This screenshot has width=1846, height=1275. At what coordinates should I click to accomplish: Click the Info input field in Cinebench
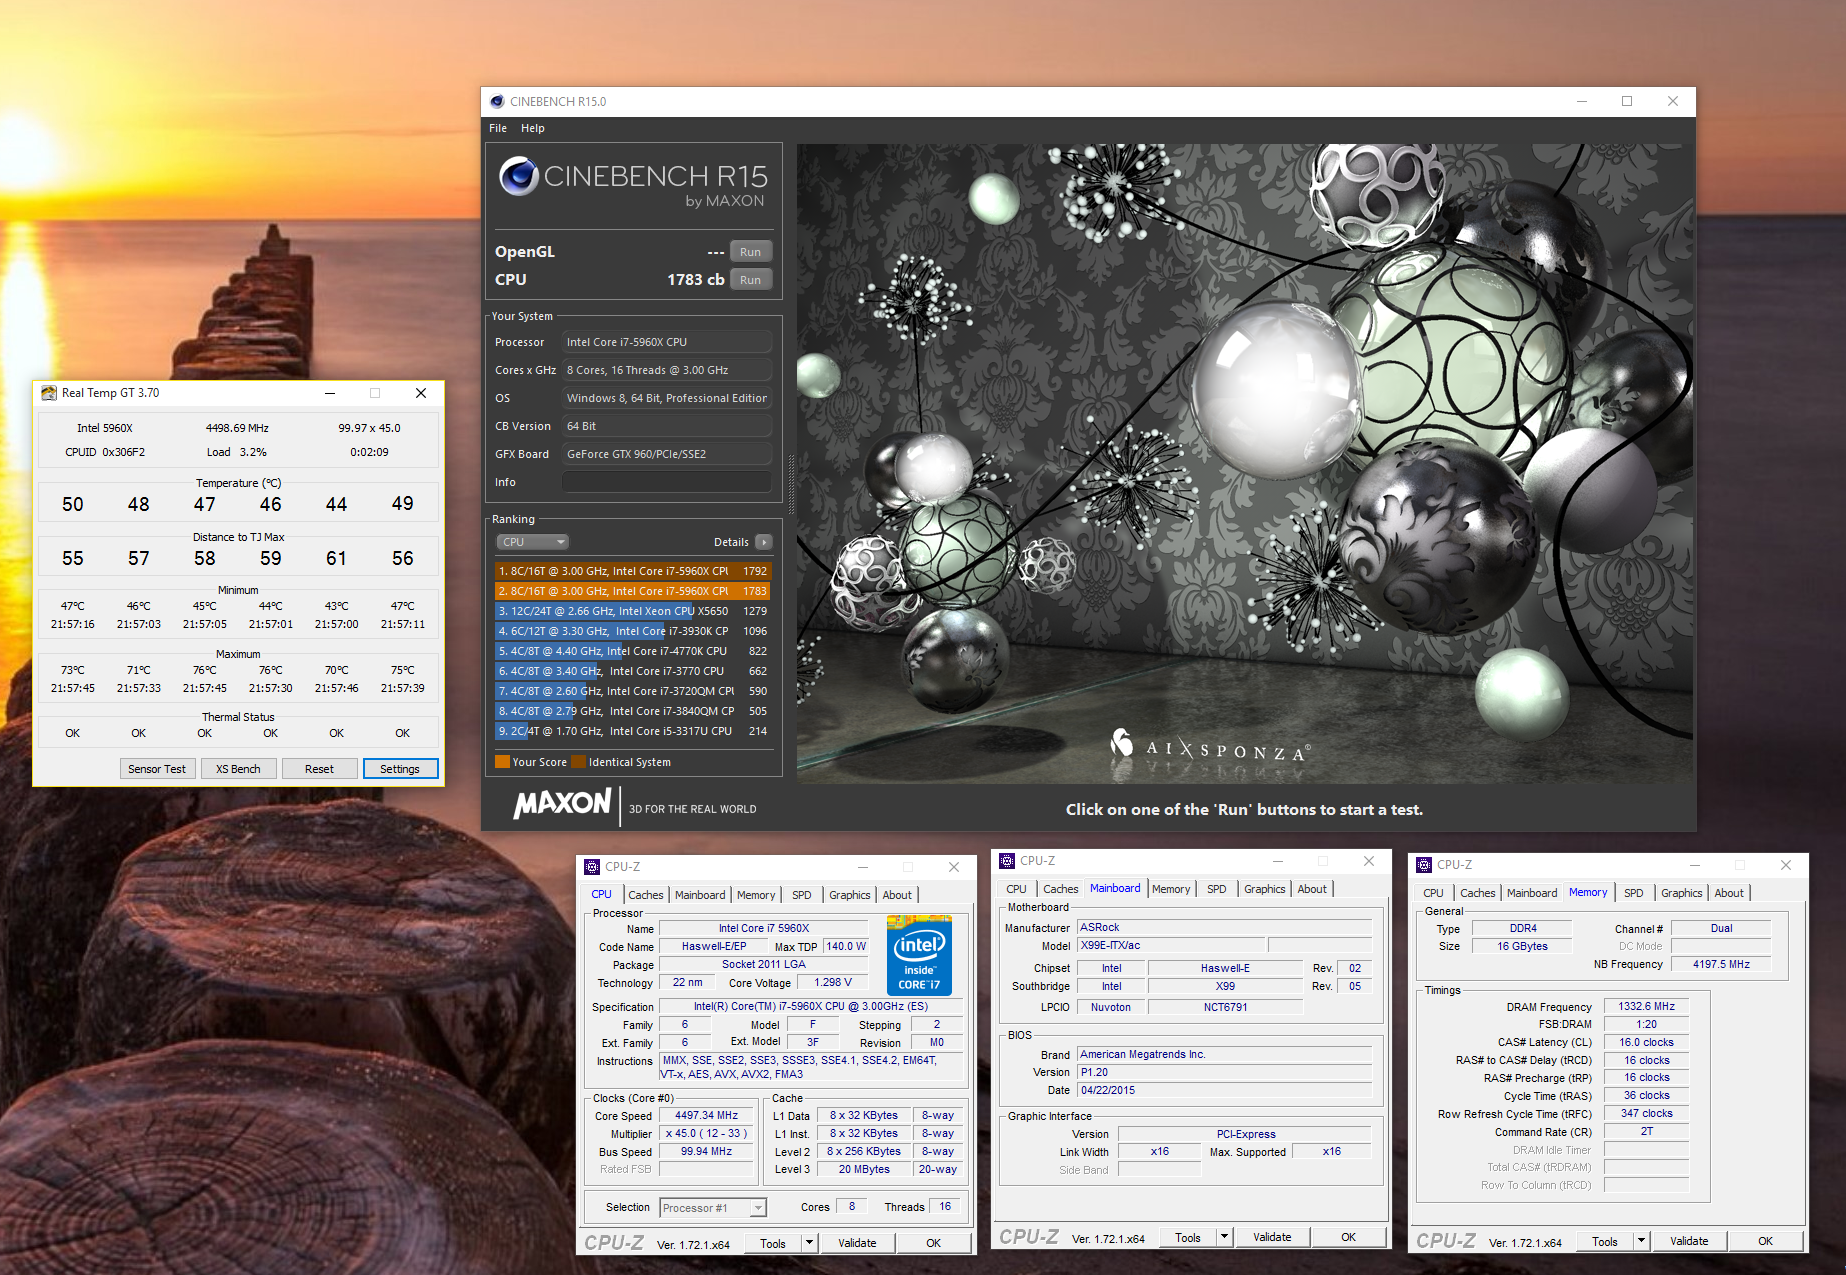coord(667,482)
